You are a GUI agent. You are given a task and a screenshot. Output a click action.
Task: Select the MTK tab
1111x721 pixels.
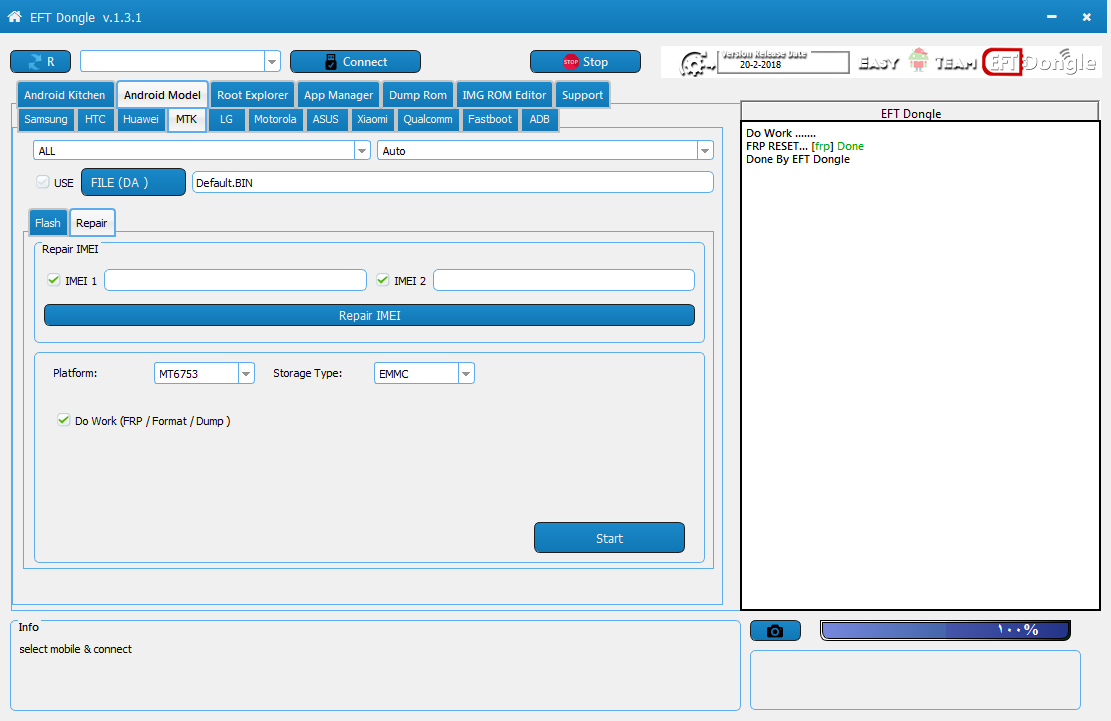(x=186, y=119)
